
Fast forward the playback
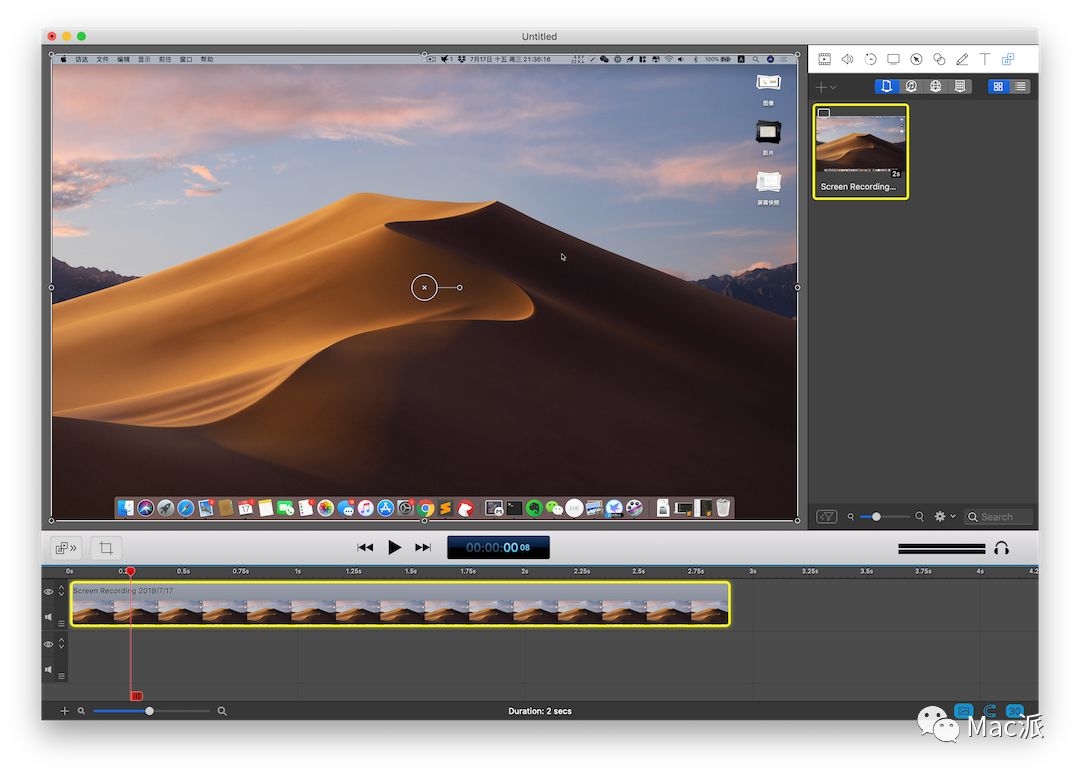(423, 548)
